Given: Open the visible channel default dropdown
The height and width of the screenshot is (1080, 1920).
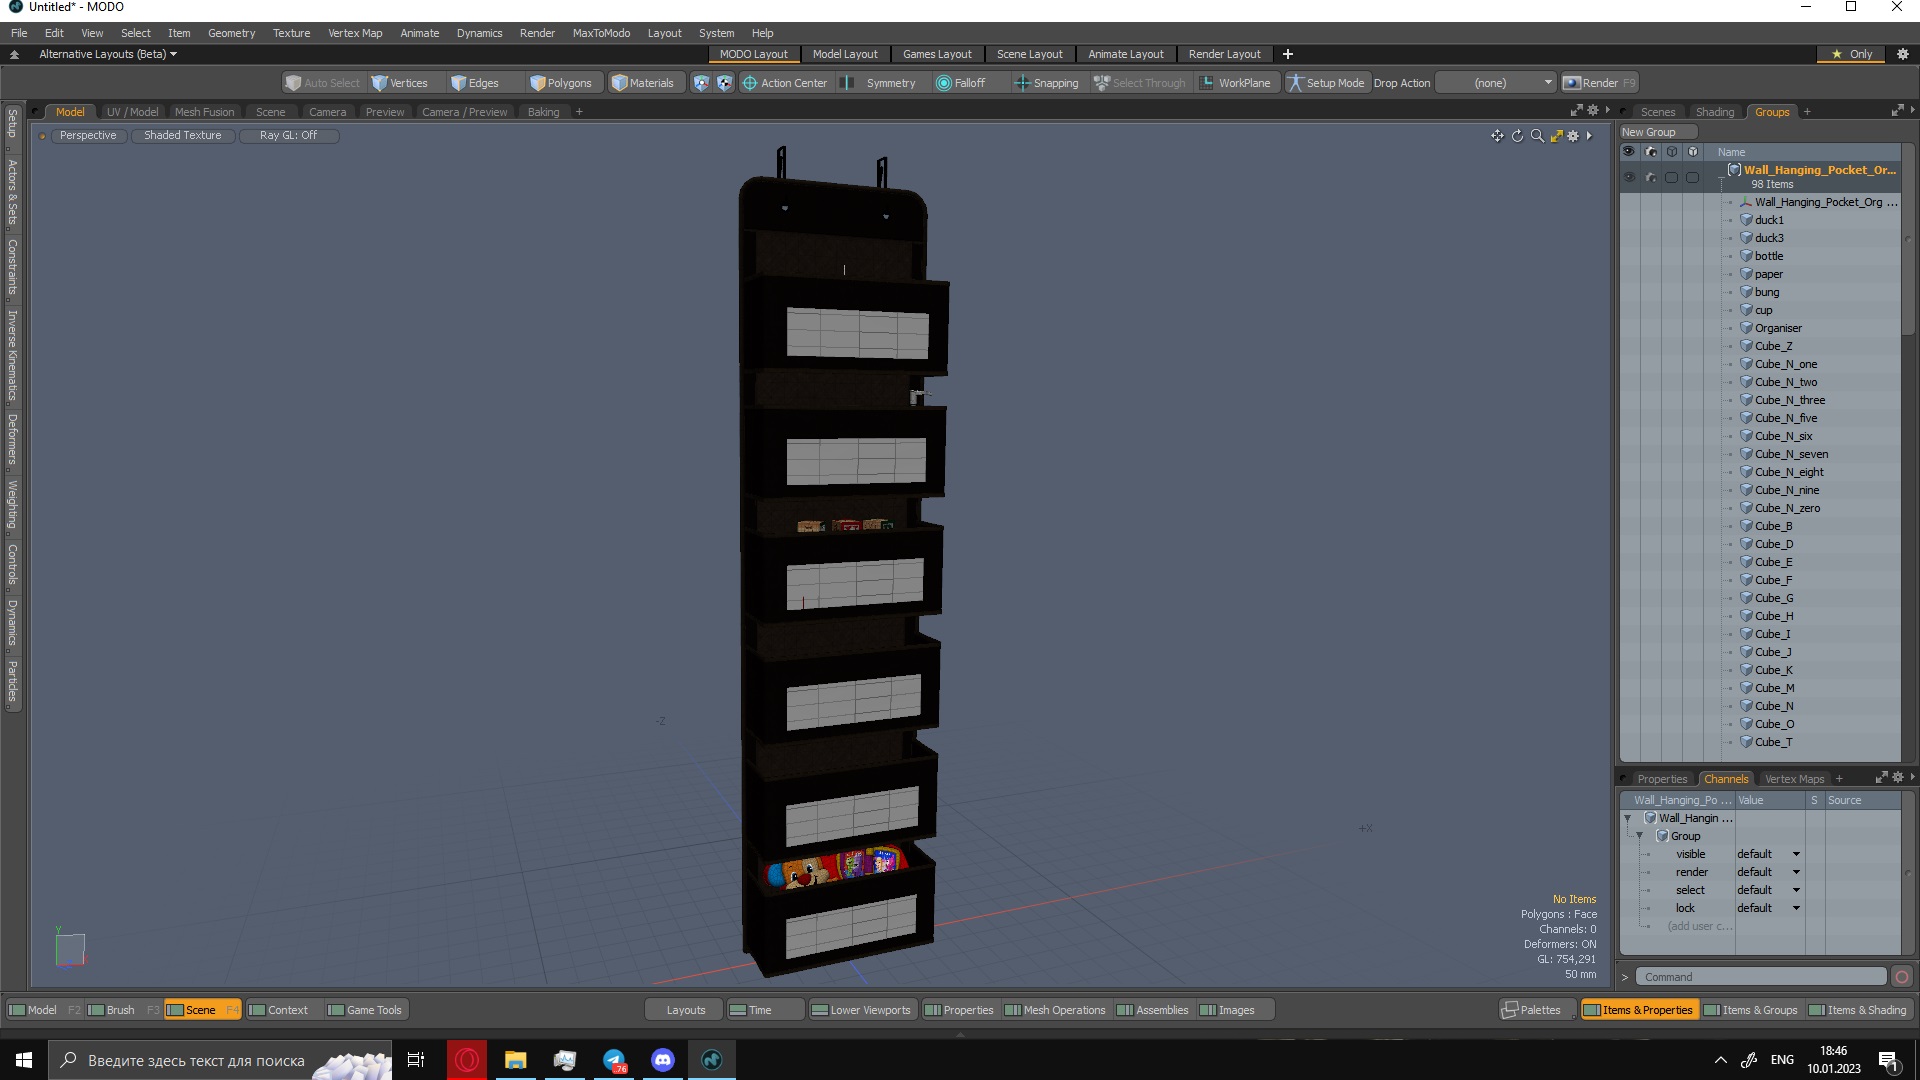Looking at the screenshot, I should tap(1769, 854).
